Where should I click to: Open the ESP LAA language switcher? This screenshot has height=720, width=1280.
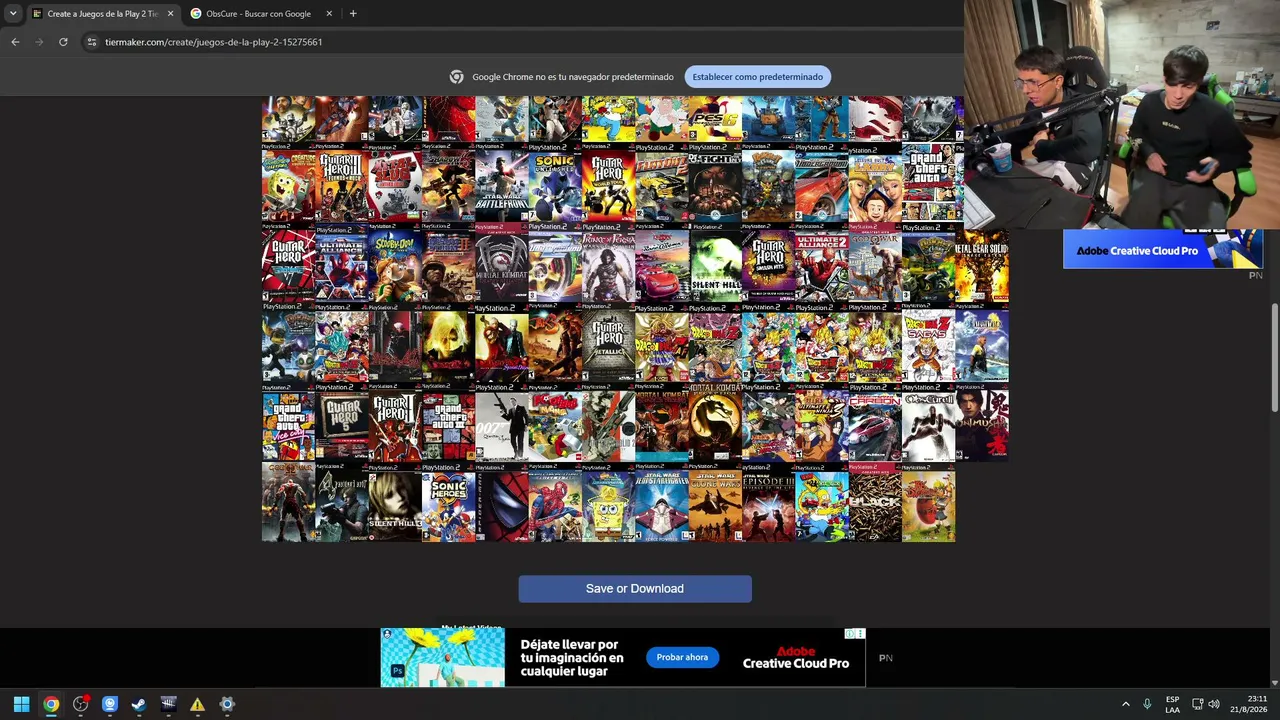1172,704
